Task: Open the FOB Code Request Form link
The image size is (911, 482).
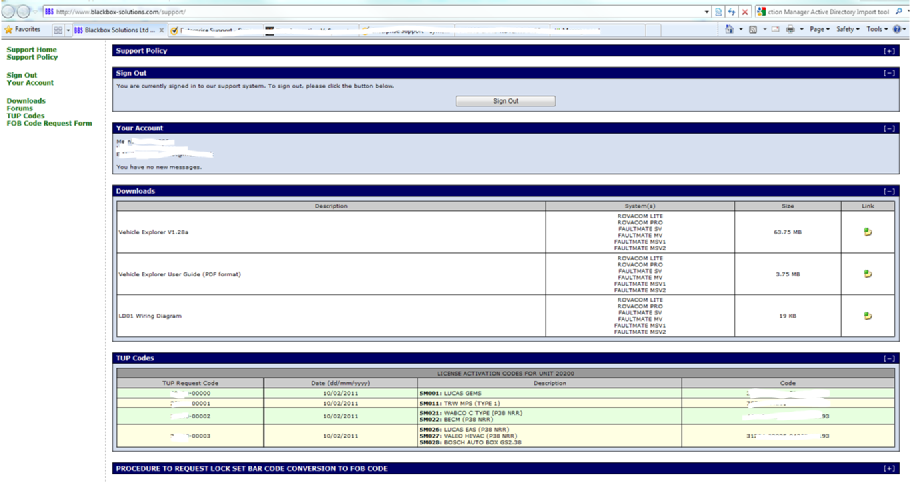Action: coord(49,124)
